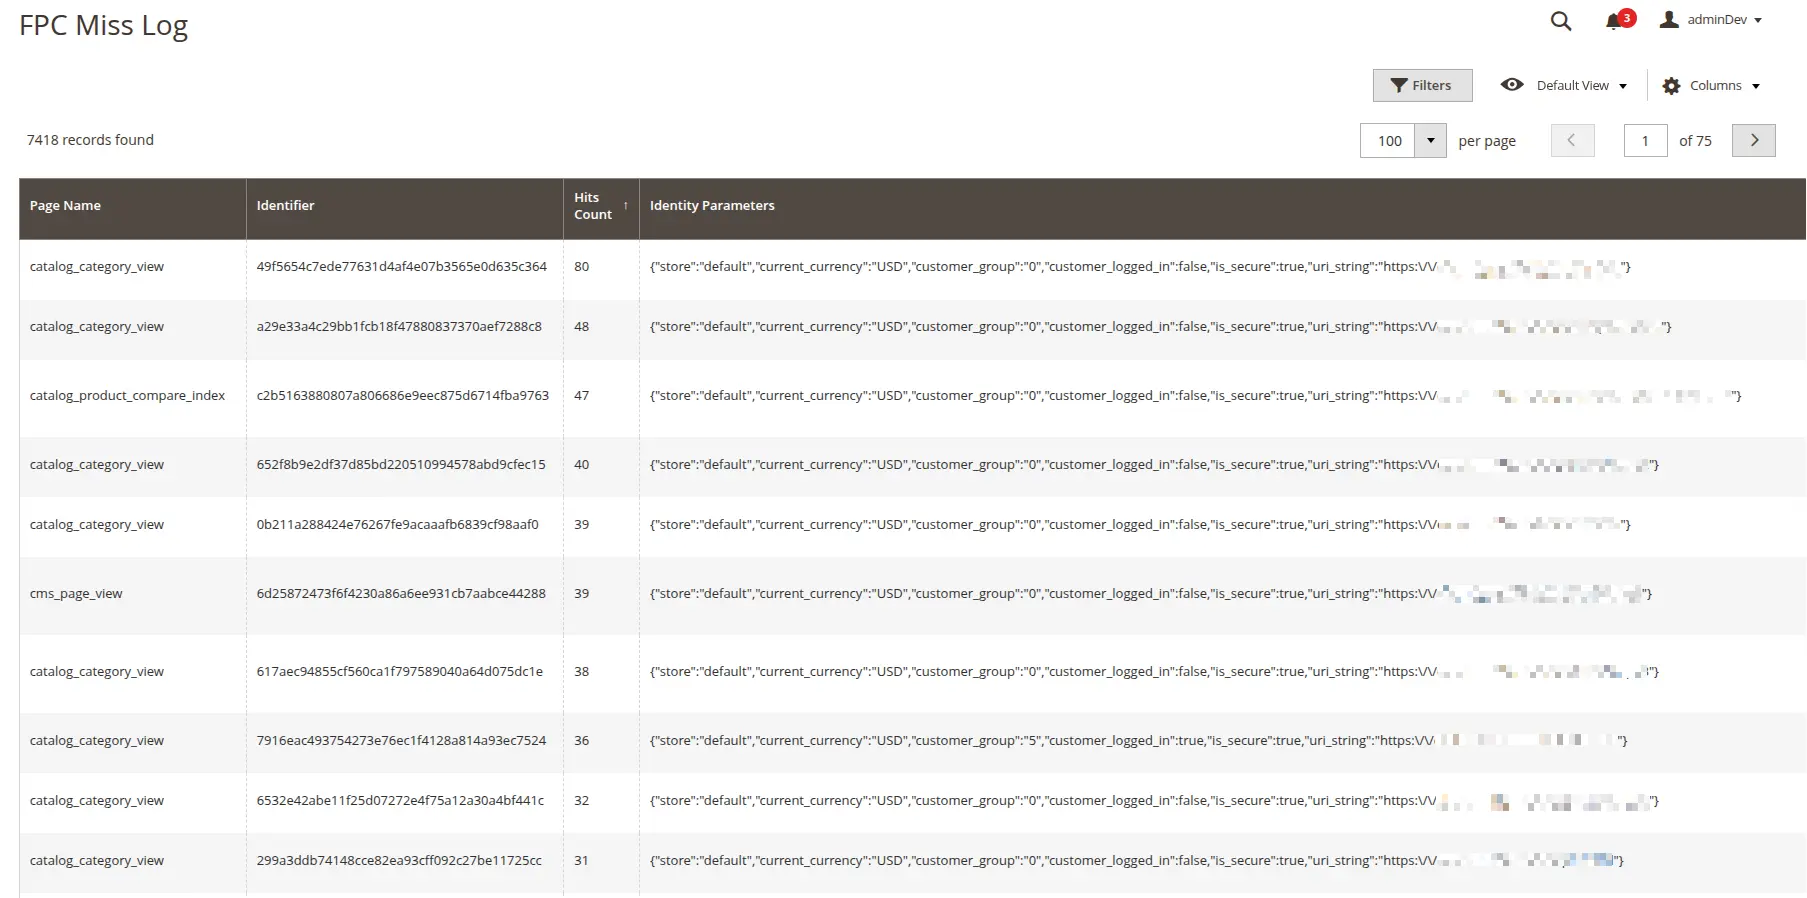Open the search magnifier icon
The width and height of the screenshot is (1807, 898).
tap(1560, 21)
